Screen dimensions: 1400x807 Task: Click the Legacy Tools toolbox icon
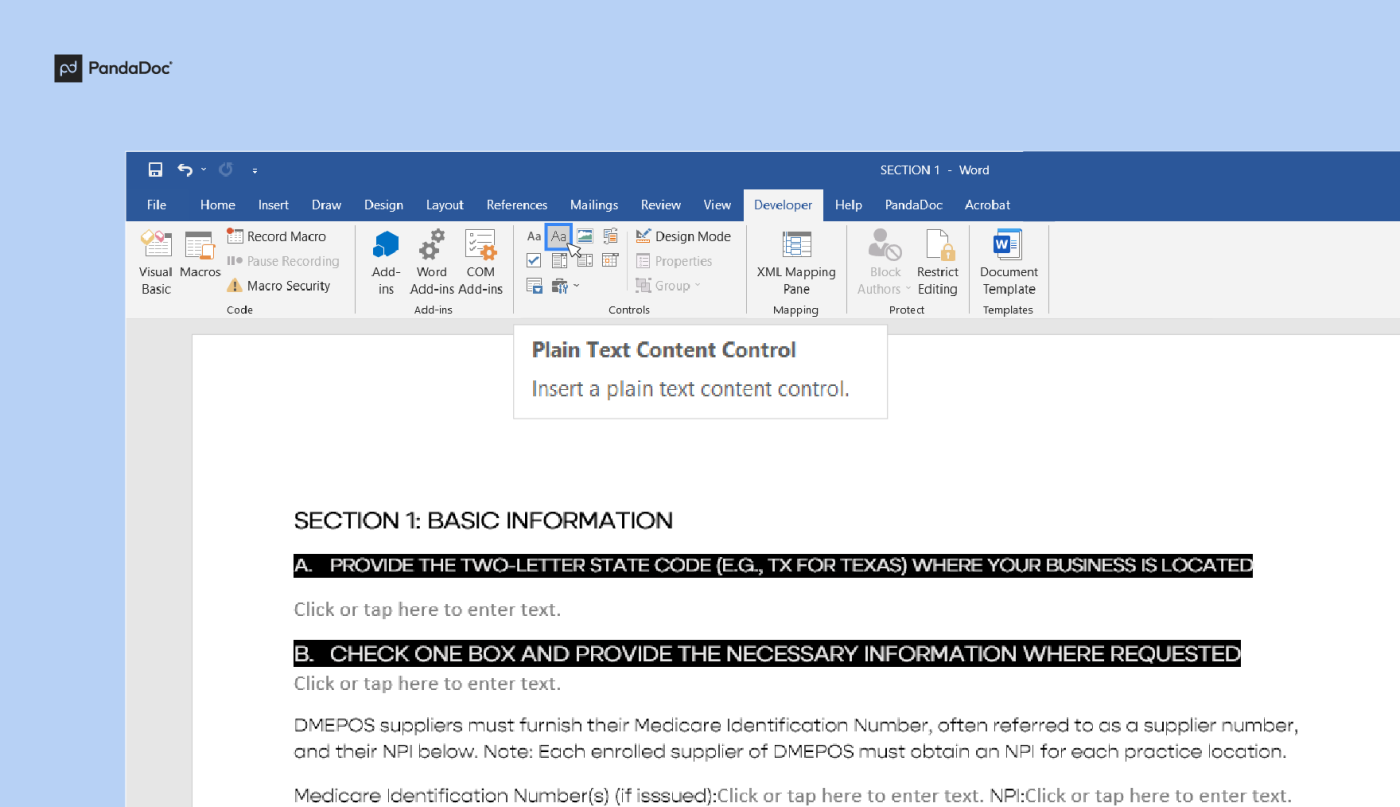point(559,286)
